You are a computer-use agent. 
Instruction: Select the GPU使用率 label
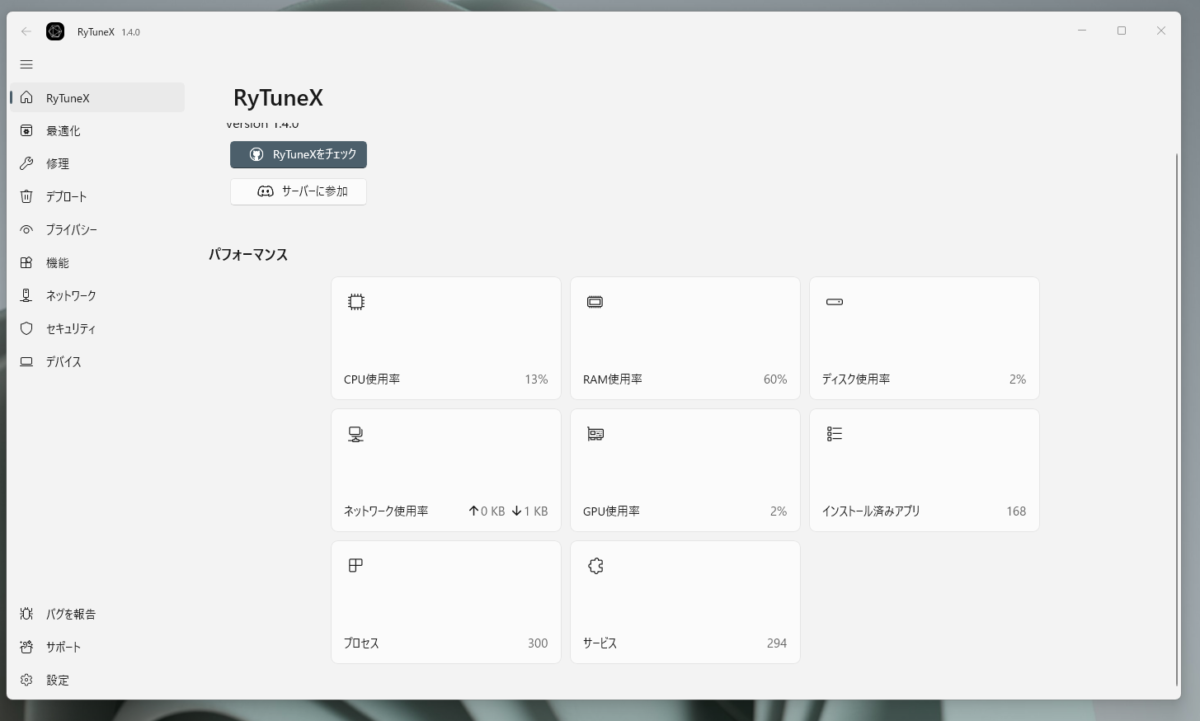pyautogui.click(x=611, y=511)
